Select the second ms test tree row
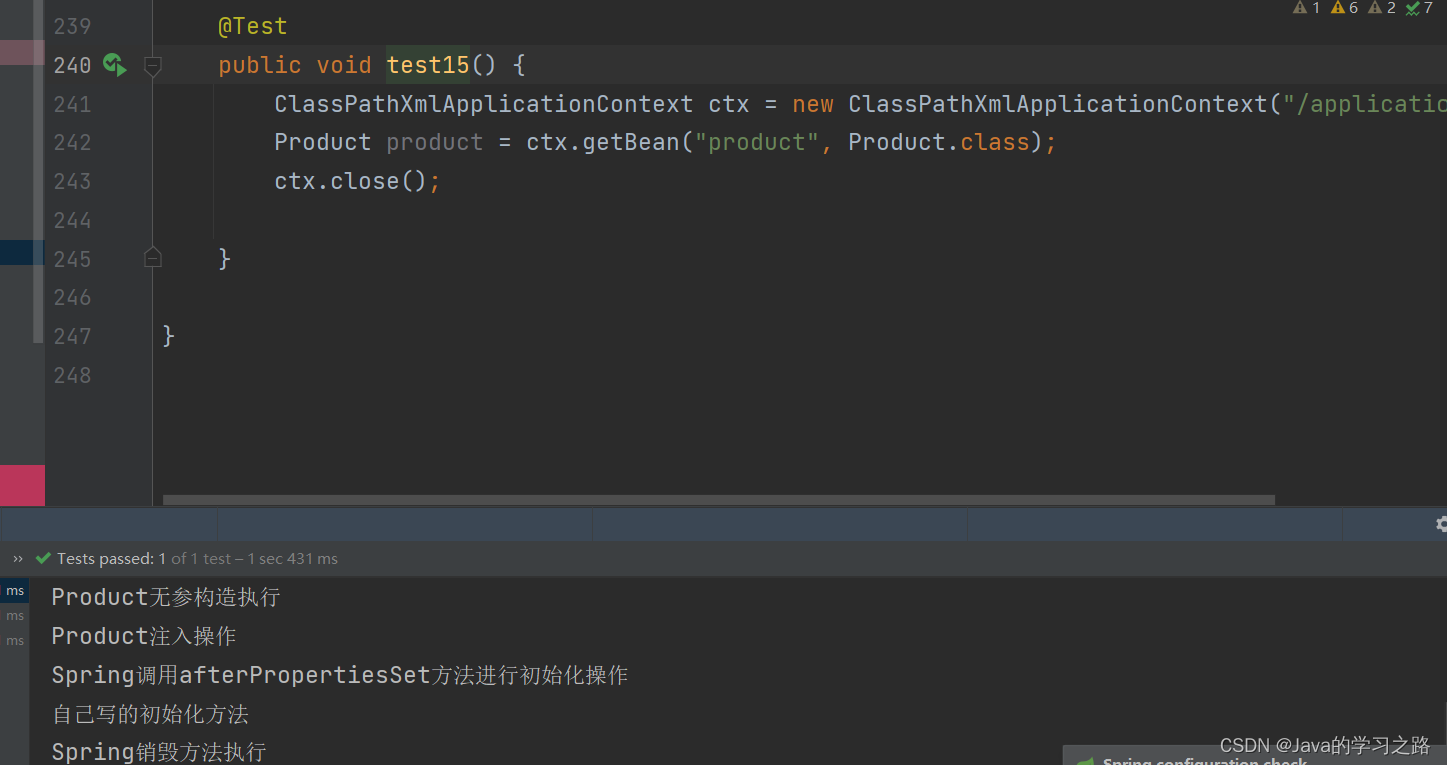Screen dimensions: 1447x765 point(15,616)
